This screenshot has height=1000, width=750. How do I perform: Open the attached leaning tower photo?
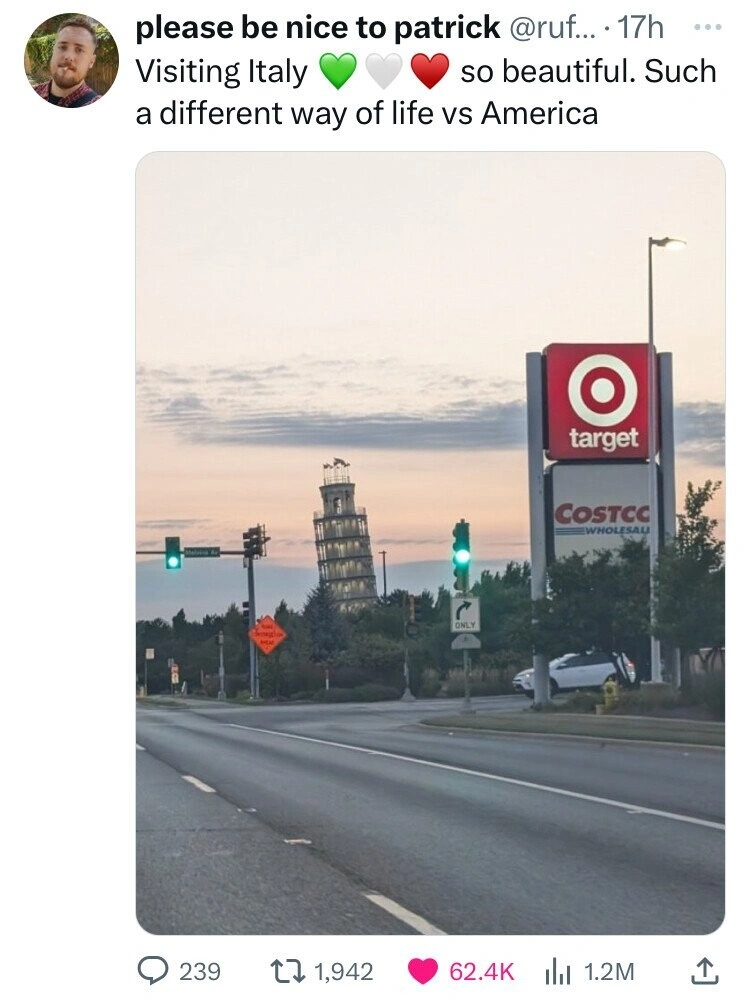(430, 543)
